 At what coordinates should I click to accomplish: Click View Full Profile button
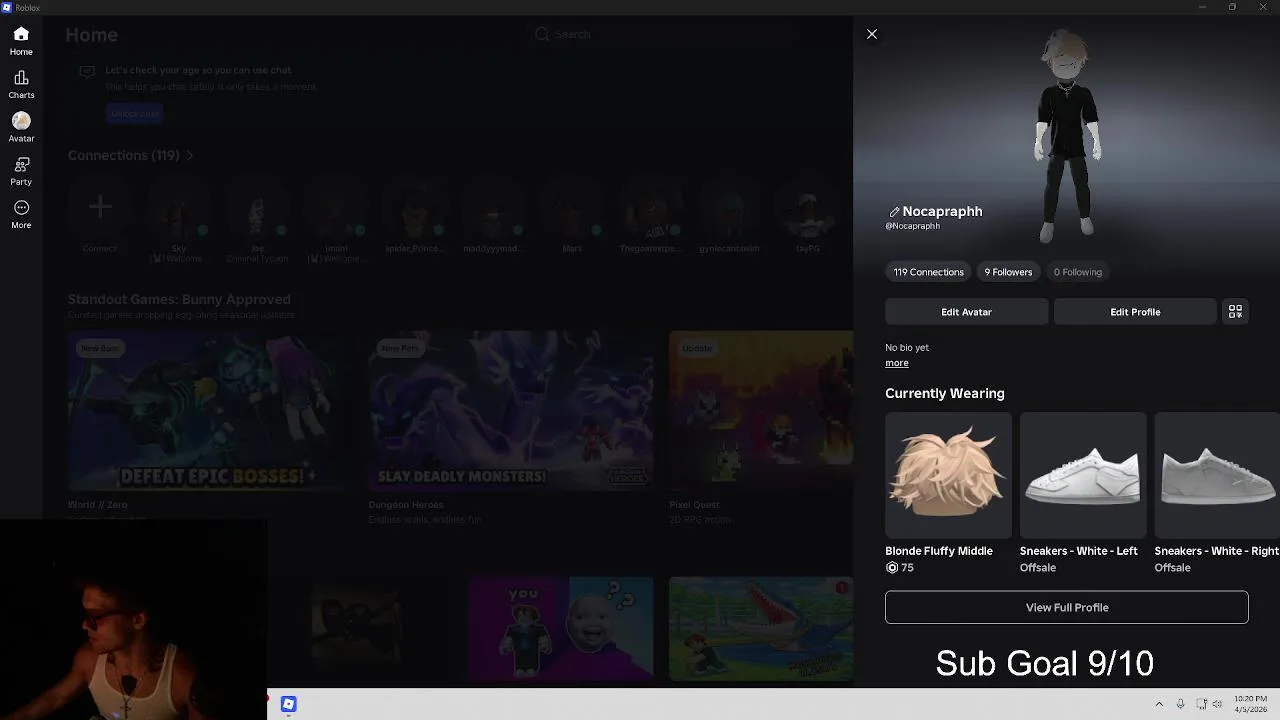click(1066, 607)
